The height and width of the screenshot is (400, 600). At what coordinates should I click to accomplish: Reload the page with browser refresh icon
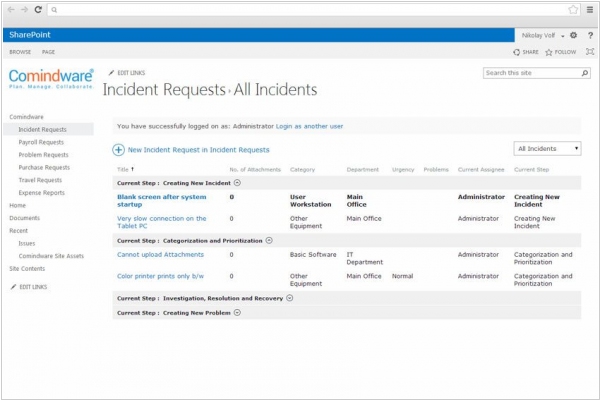[x=37, y=9]
